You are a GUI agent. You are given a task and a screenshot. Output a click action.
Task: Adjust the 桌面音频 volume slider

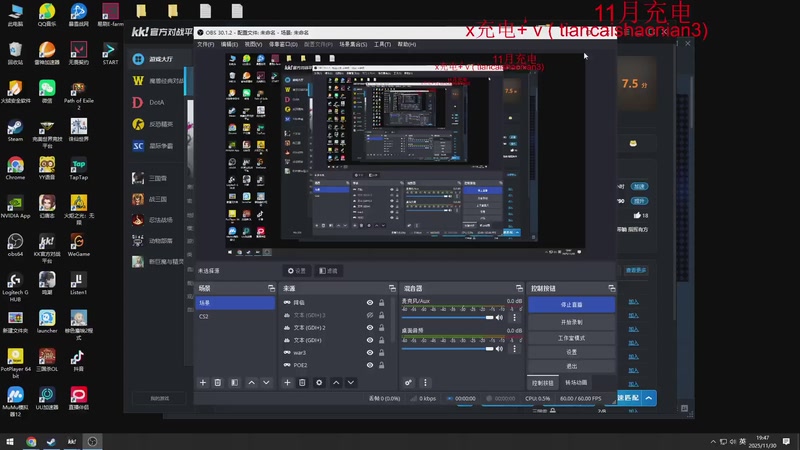coord(447,349)
